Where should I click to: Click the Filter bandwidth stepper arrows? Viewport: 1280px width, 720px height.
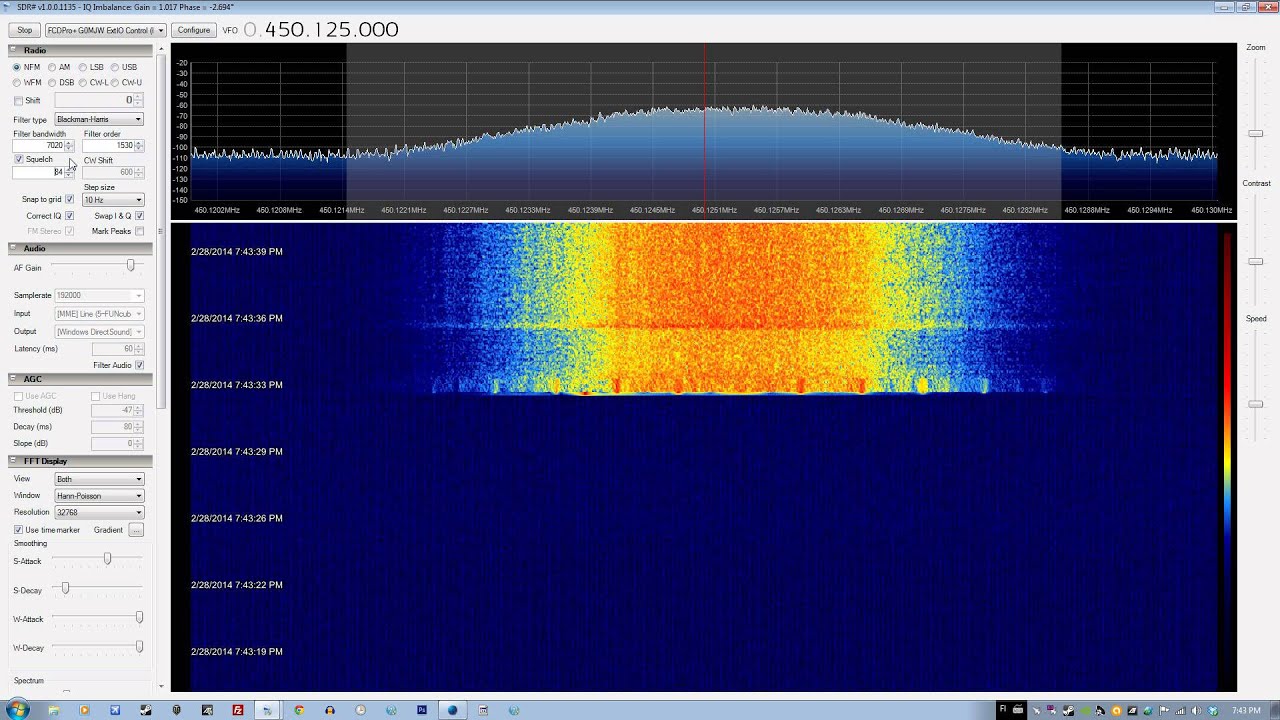(69, 145)
